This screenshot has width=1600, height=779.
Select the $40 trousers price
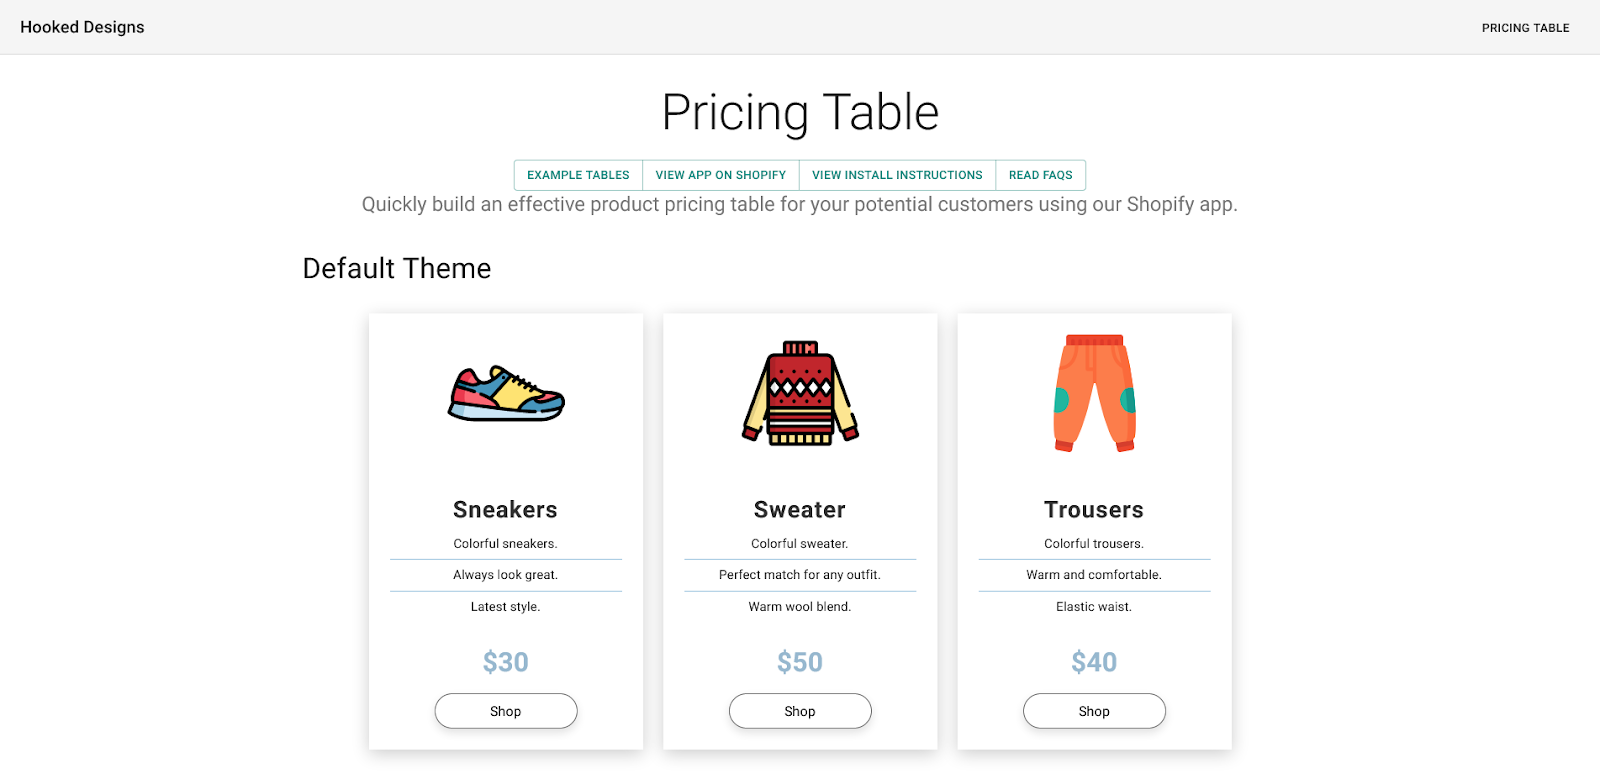coord(1094,662)
